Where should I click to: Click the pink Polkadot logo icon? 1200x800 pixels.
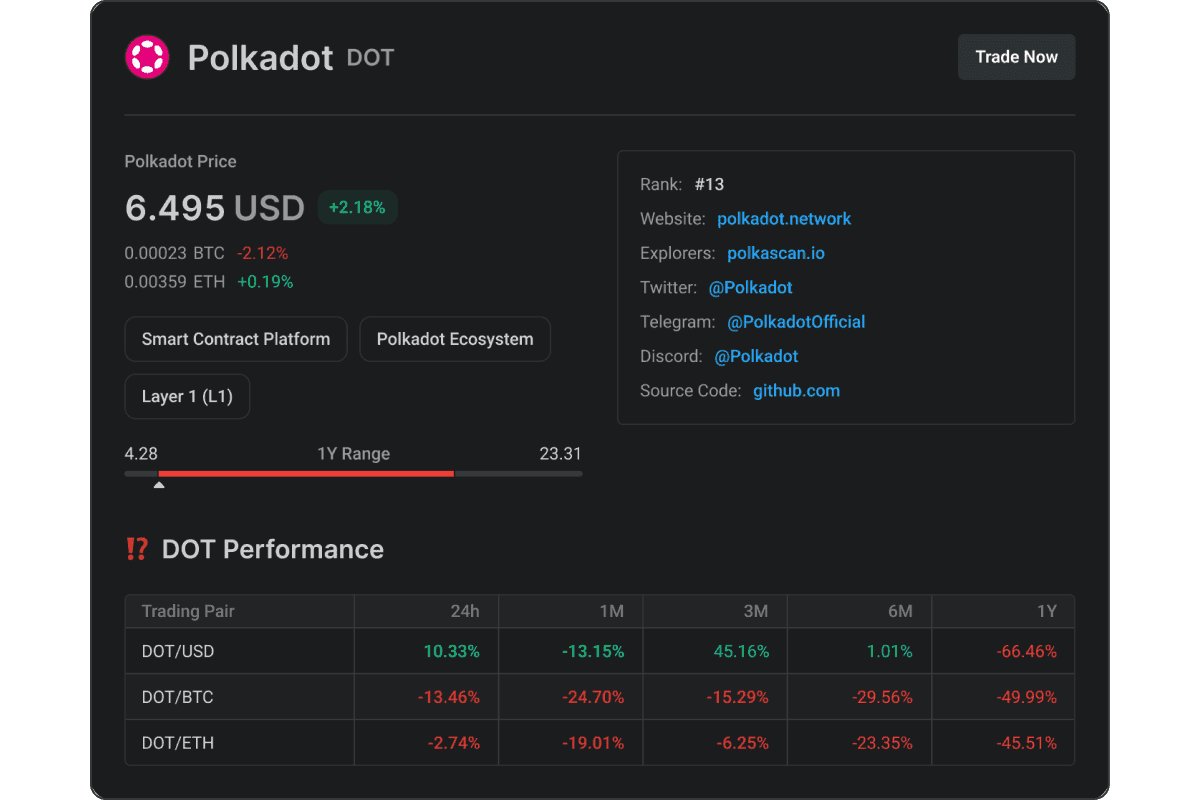(x=147, y=57)
